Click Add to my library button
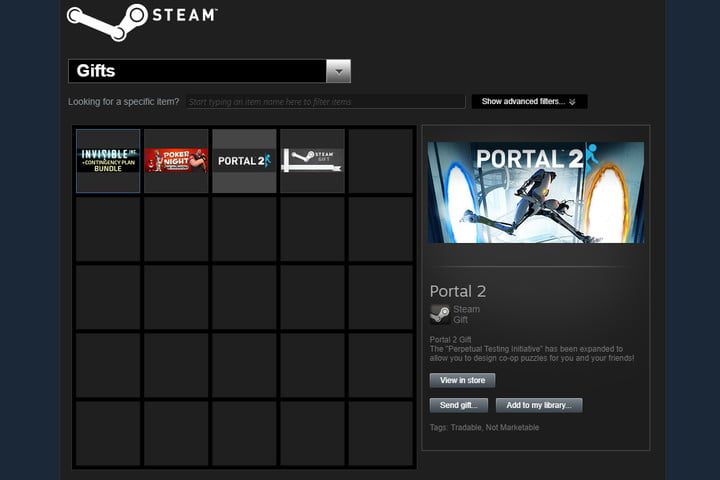The width and height of the screenshot is (720, 480). [539, 405]
